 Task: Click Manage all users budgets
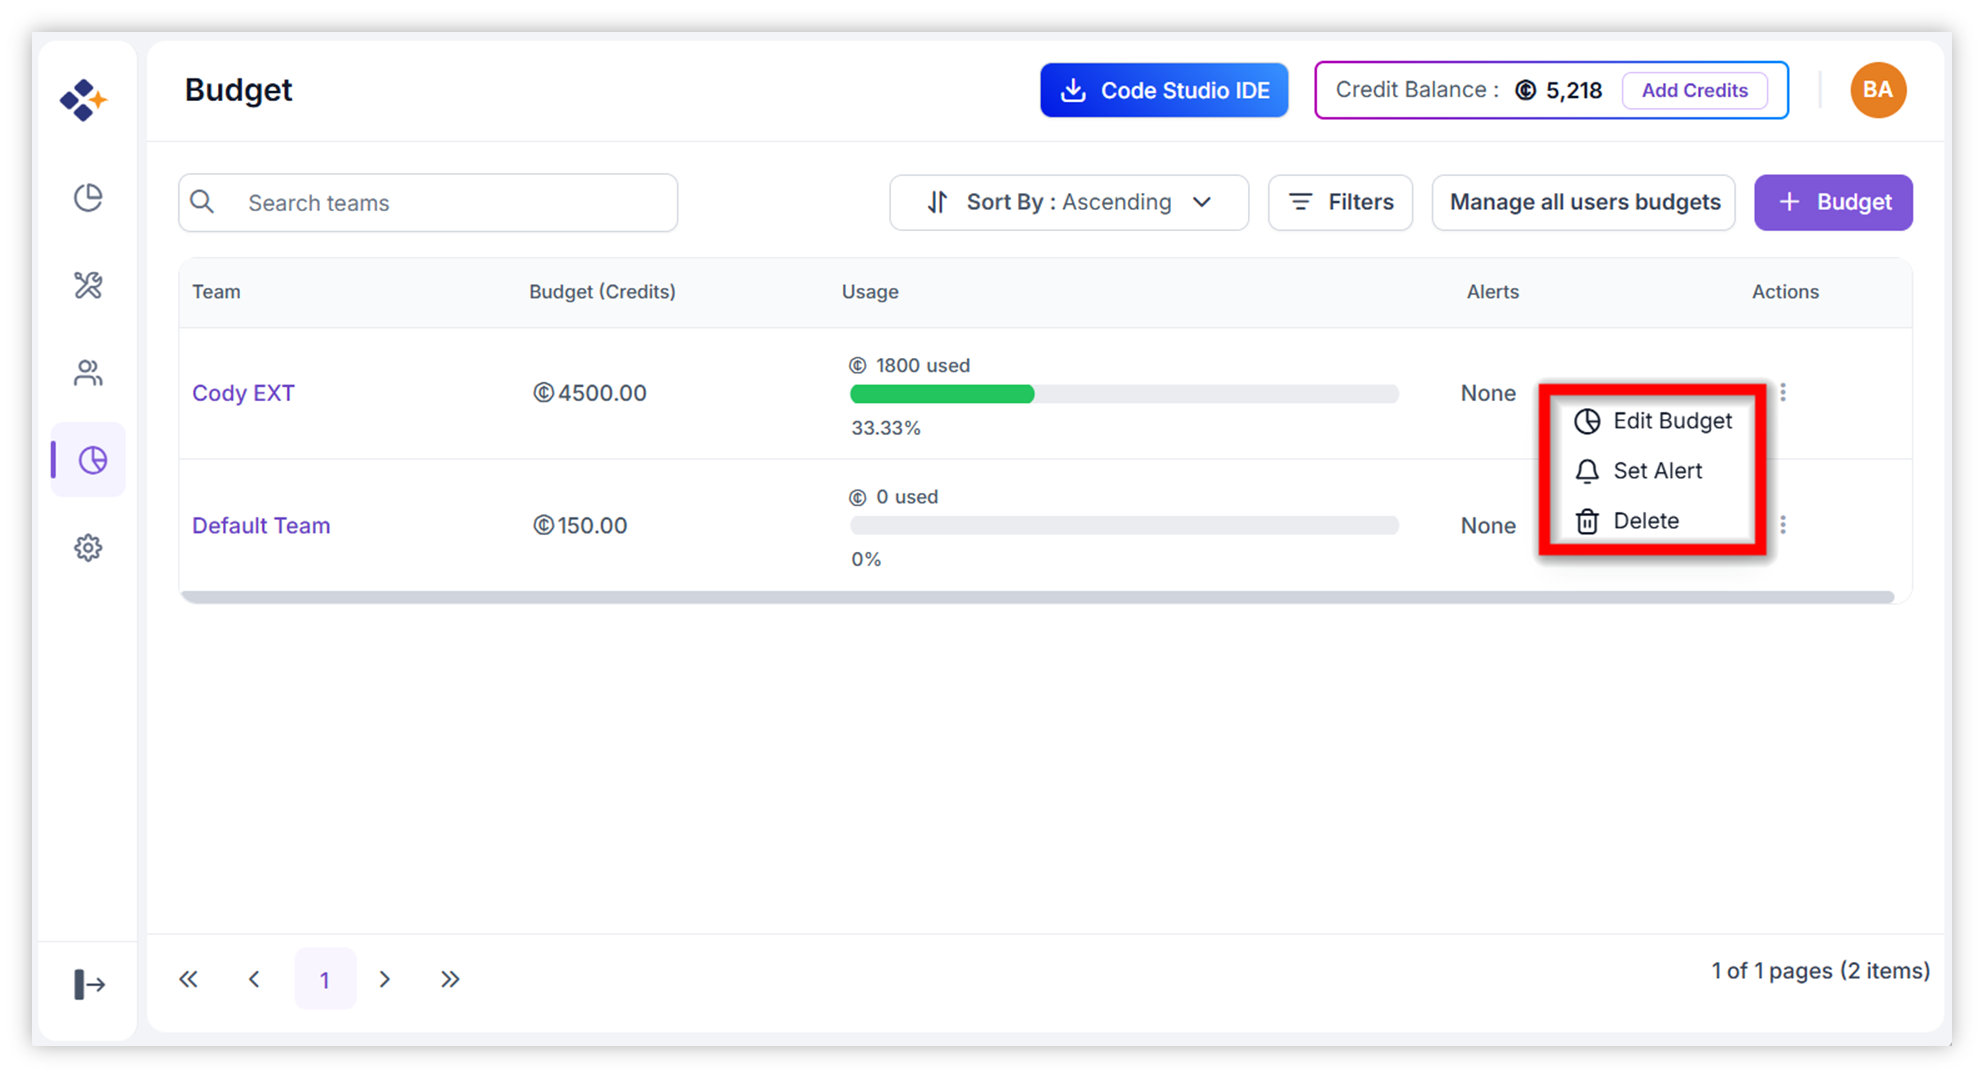pos(1584,202)
